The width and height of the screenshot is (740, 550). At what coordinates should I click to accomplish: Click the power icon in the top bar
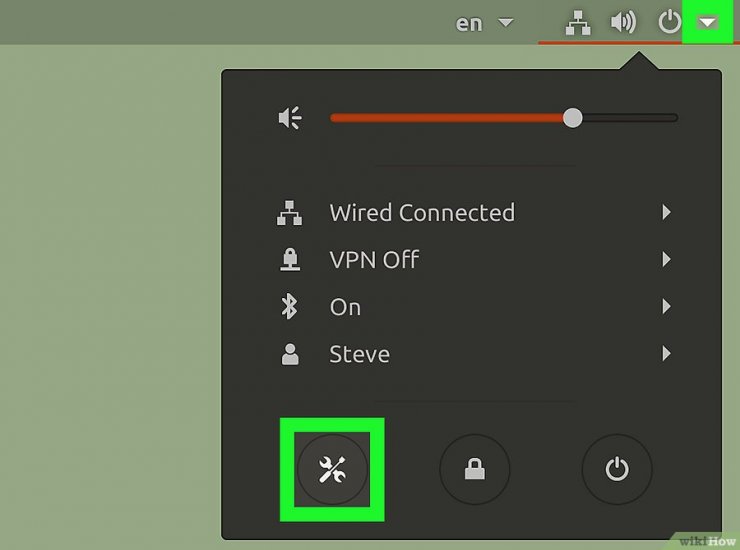tap(670, 22)
